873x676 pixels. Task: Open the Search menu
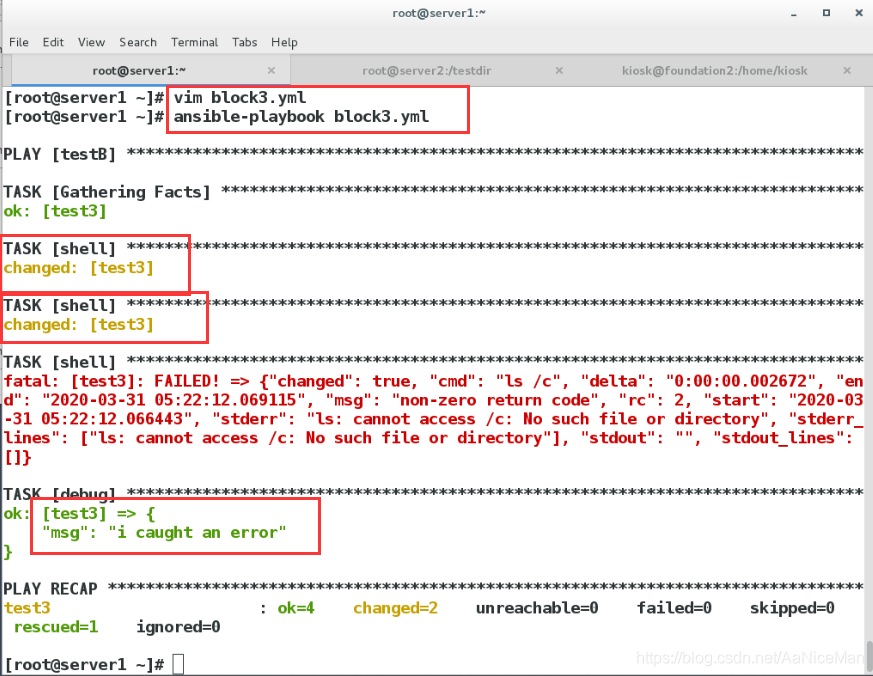pos(138,42)
